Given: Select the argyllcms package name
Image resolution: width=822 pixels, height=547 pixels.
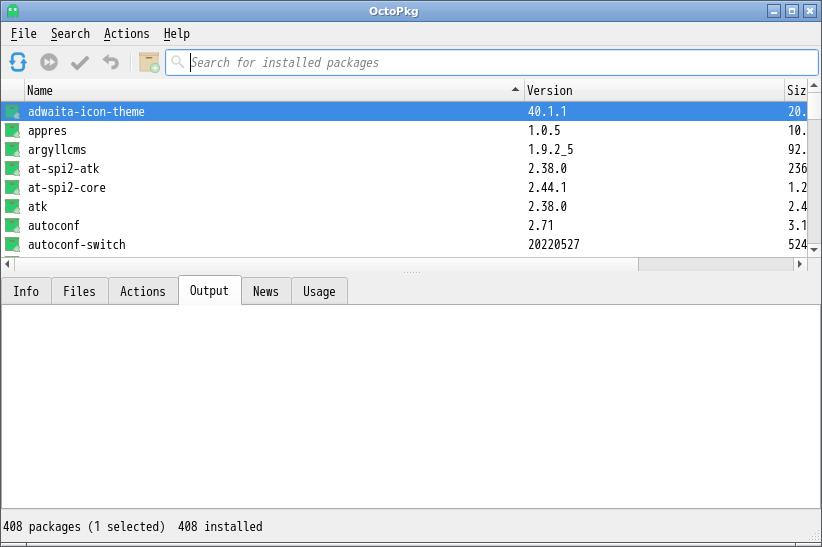Looking at the screenshot, I should [x=57, y=149].
